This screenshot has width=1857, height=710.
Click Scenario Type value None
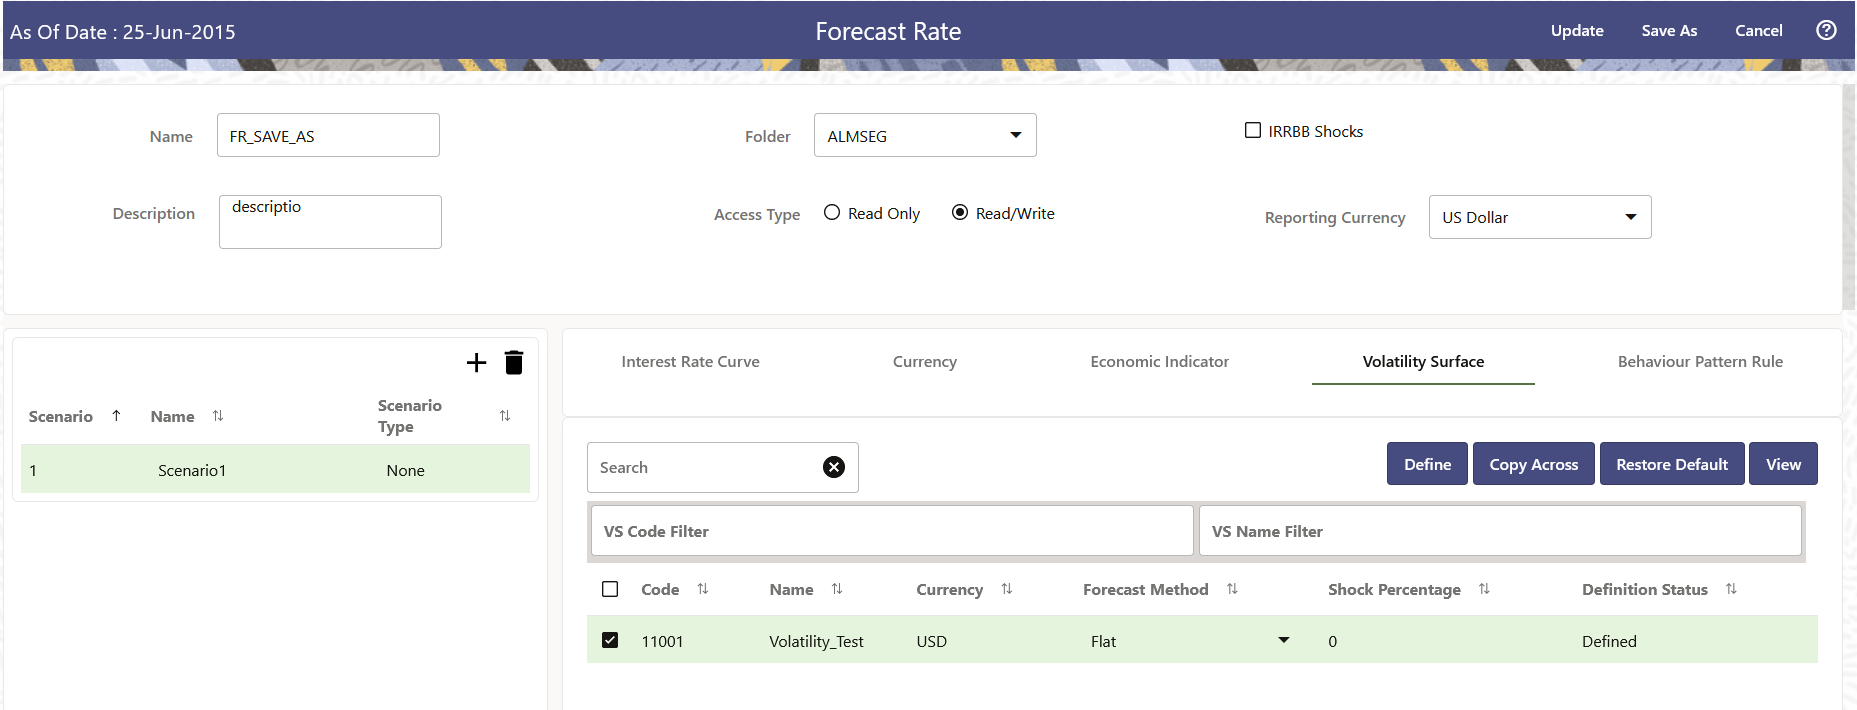coord(405,470)
